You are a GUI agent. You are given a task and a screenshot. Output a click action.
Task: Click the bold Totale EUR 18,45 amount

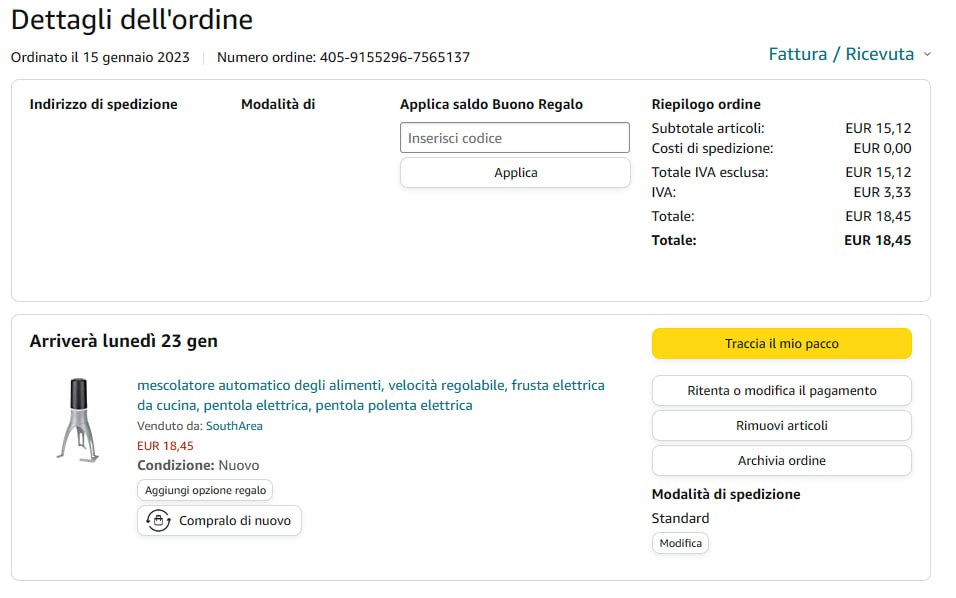coord(877,240)
